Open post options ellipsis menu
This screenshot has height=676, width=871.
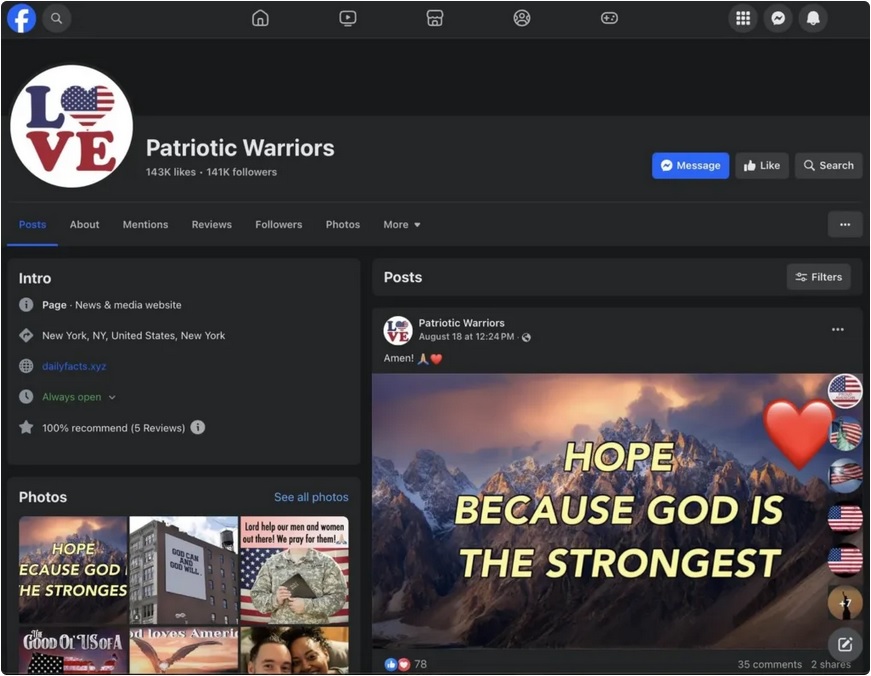point(837,330)
